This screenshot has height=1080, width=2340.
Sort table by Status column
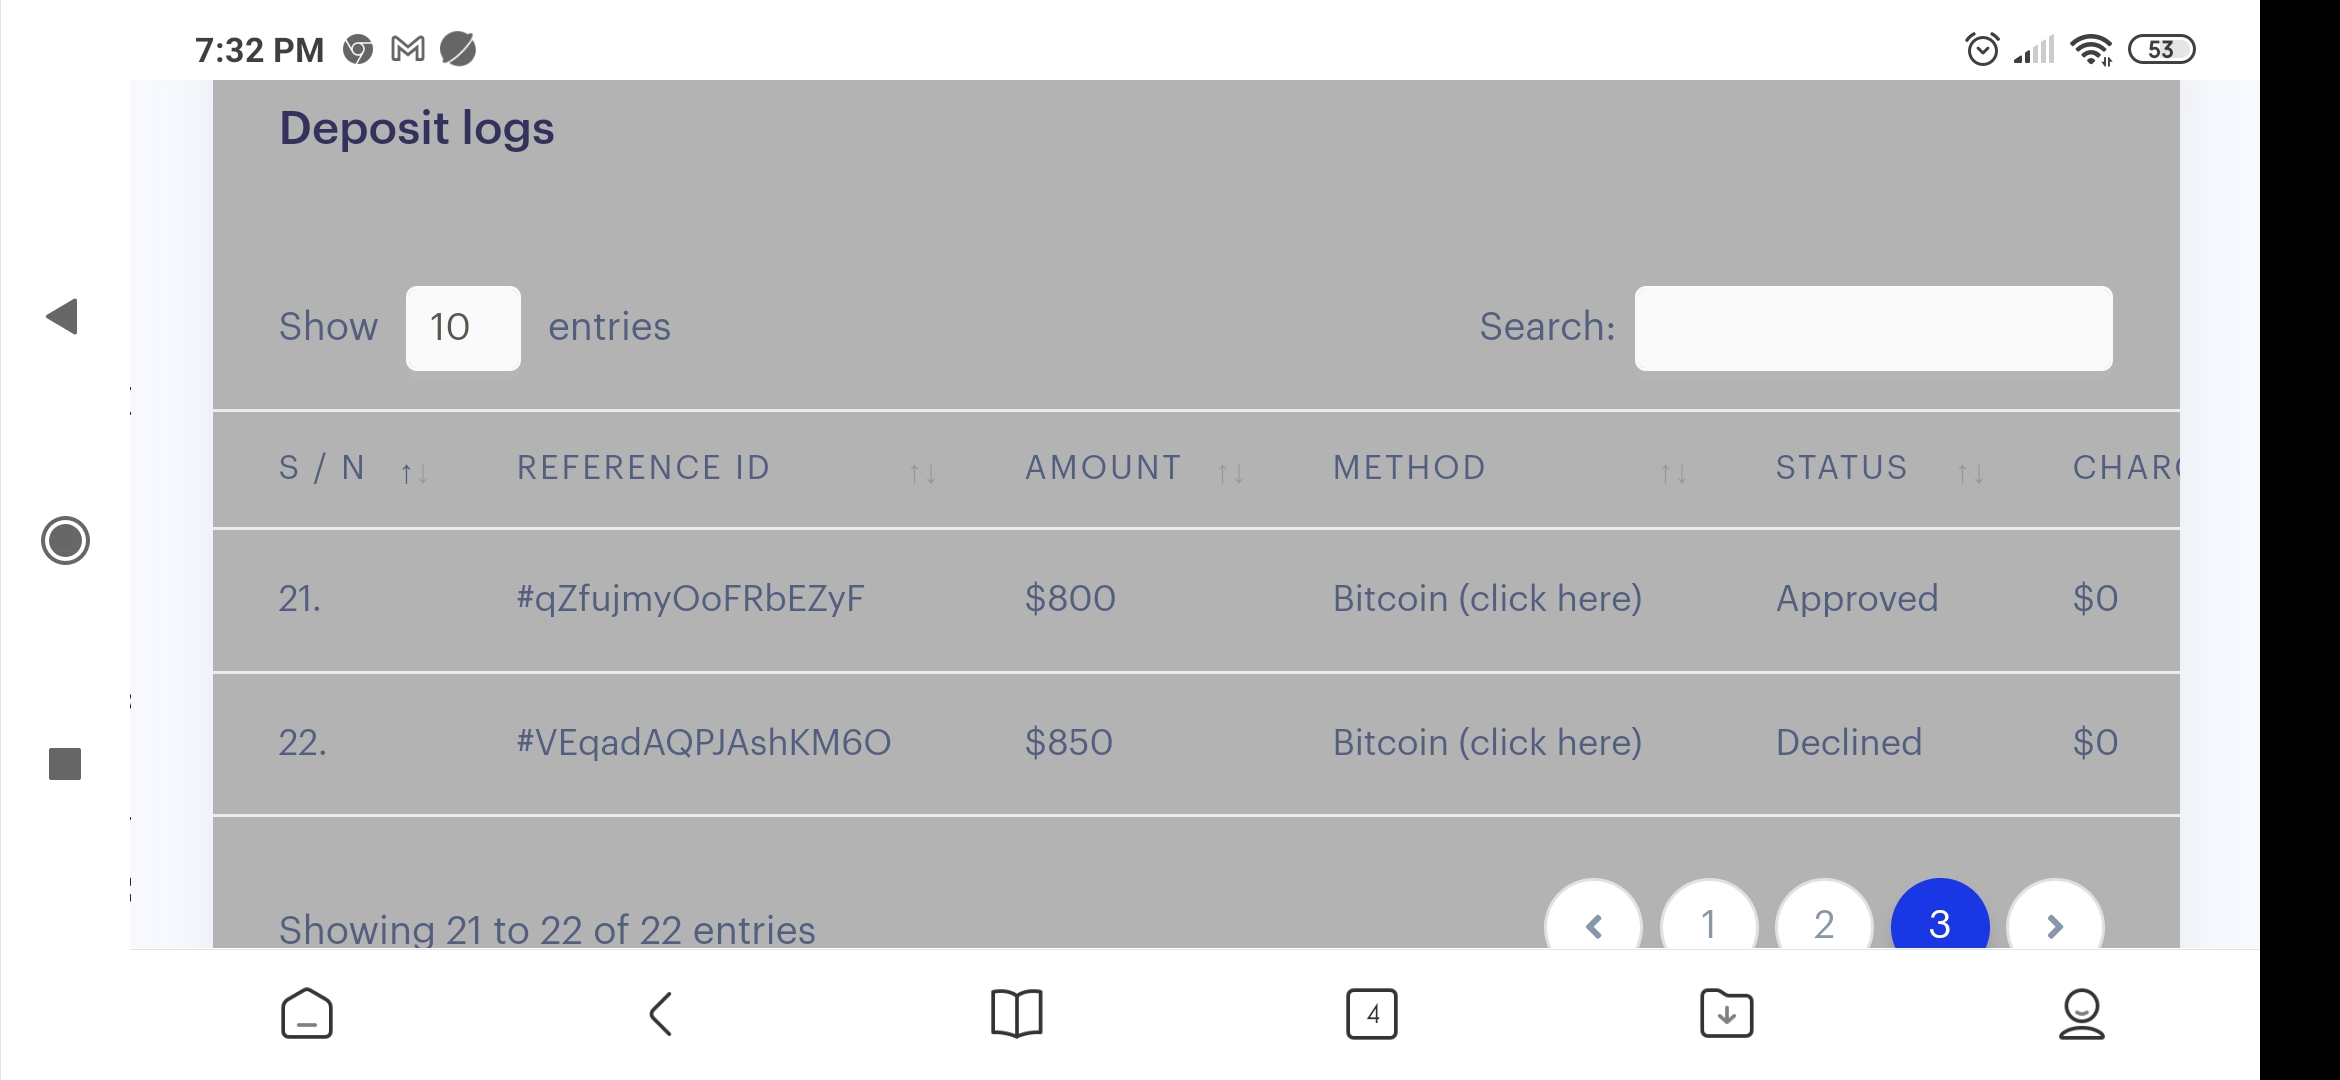(x=1880, y=469)
